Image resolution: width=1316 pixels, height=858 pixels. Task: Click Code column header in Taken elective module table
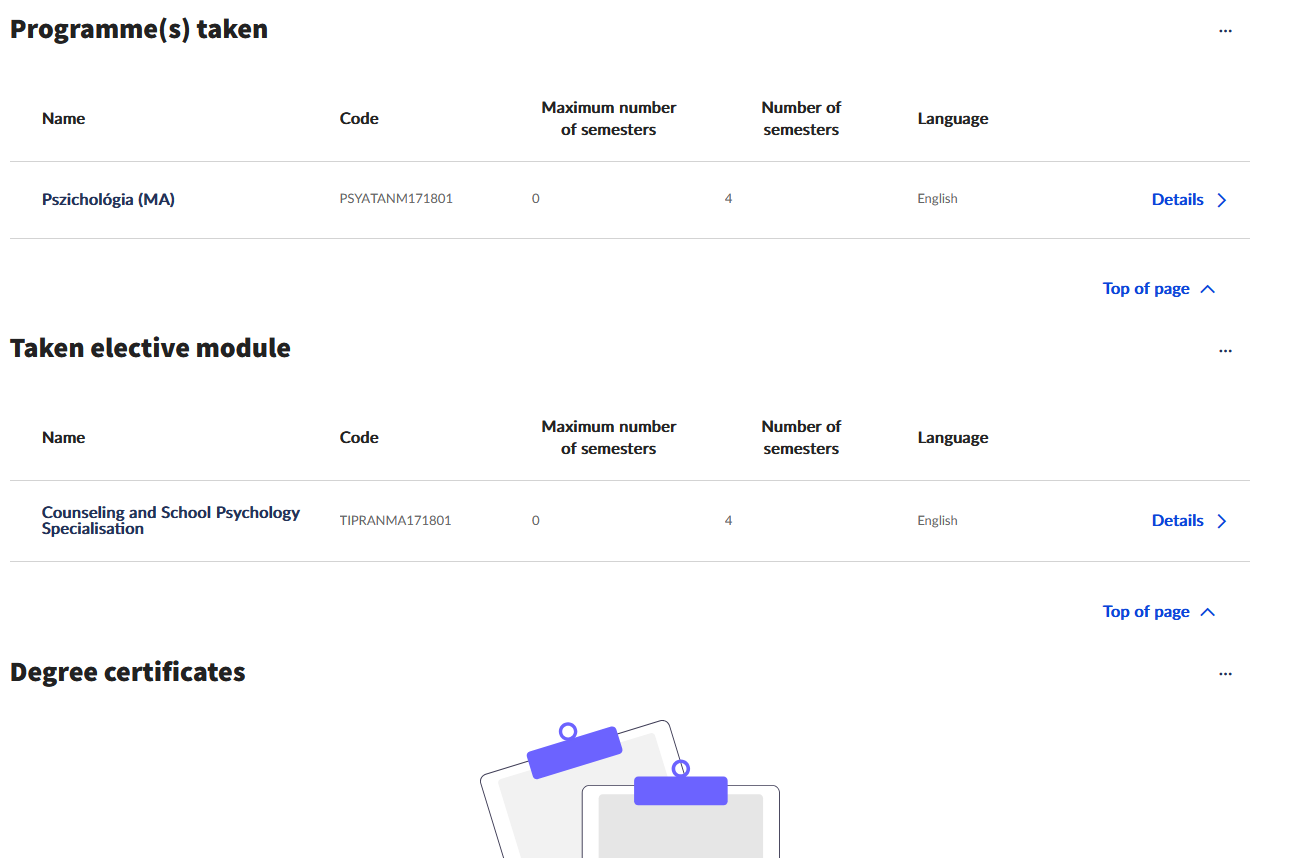[x=359, y=438]
